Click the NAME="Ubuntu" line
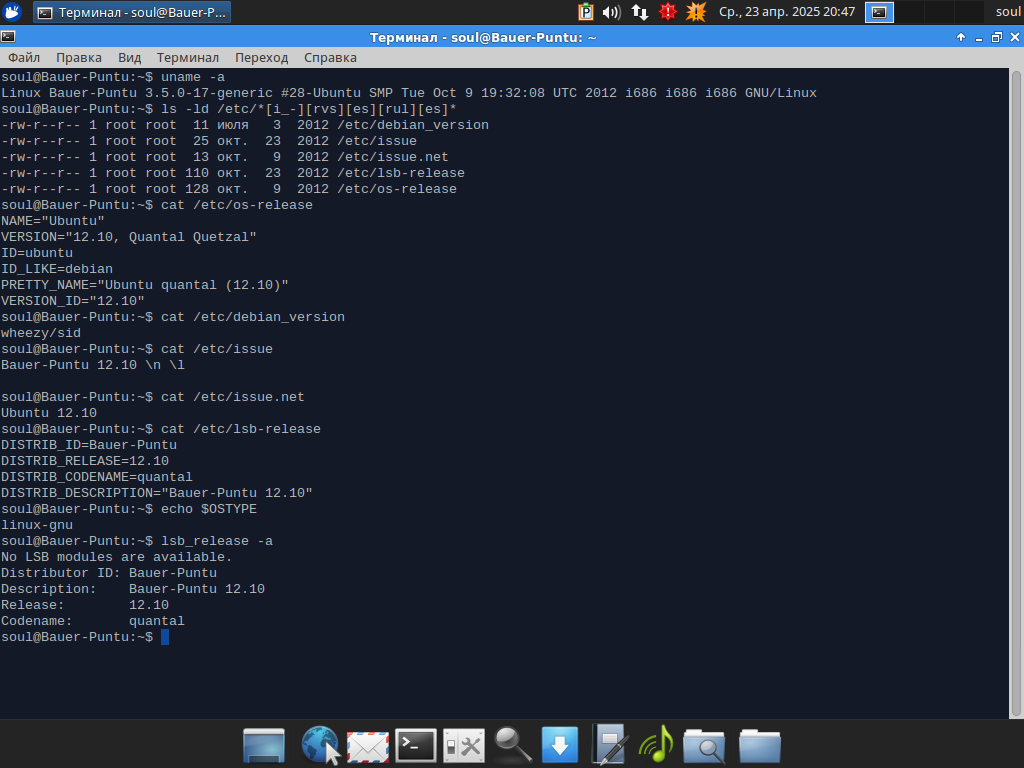The image size is (1024, 768). (53, 221)
